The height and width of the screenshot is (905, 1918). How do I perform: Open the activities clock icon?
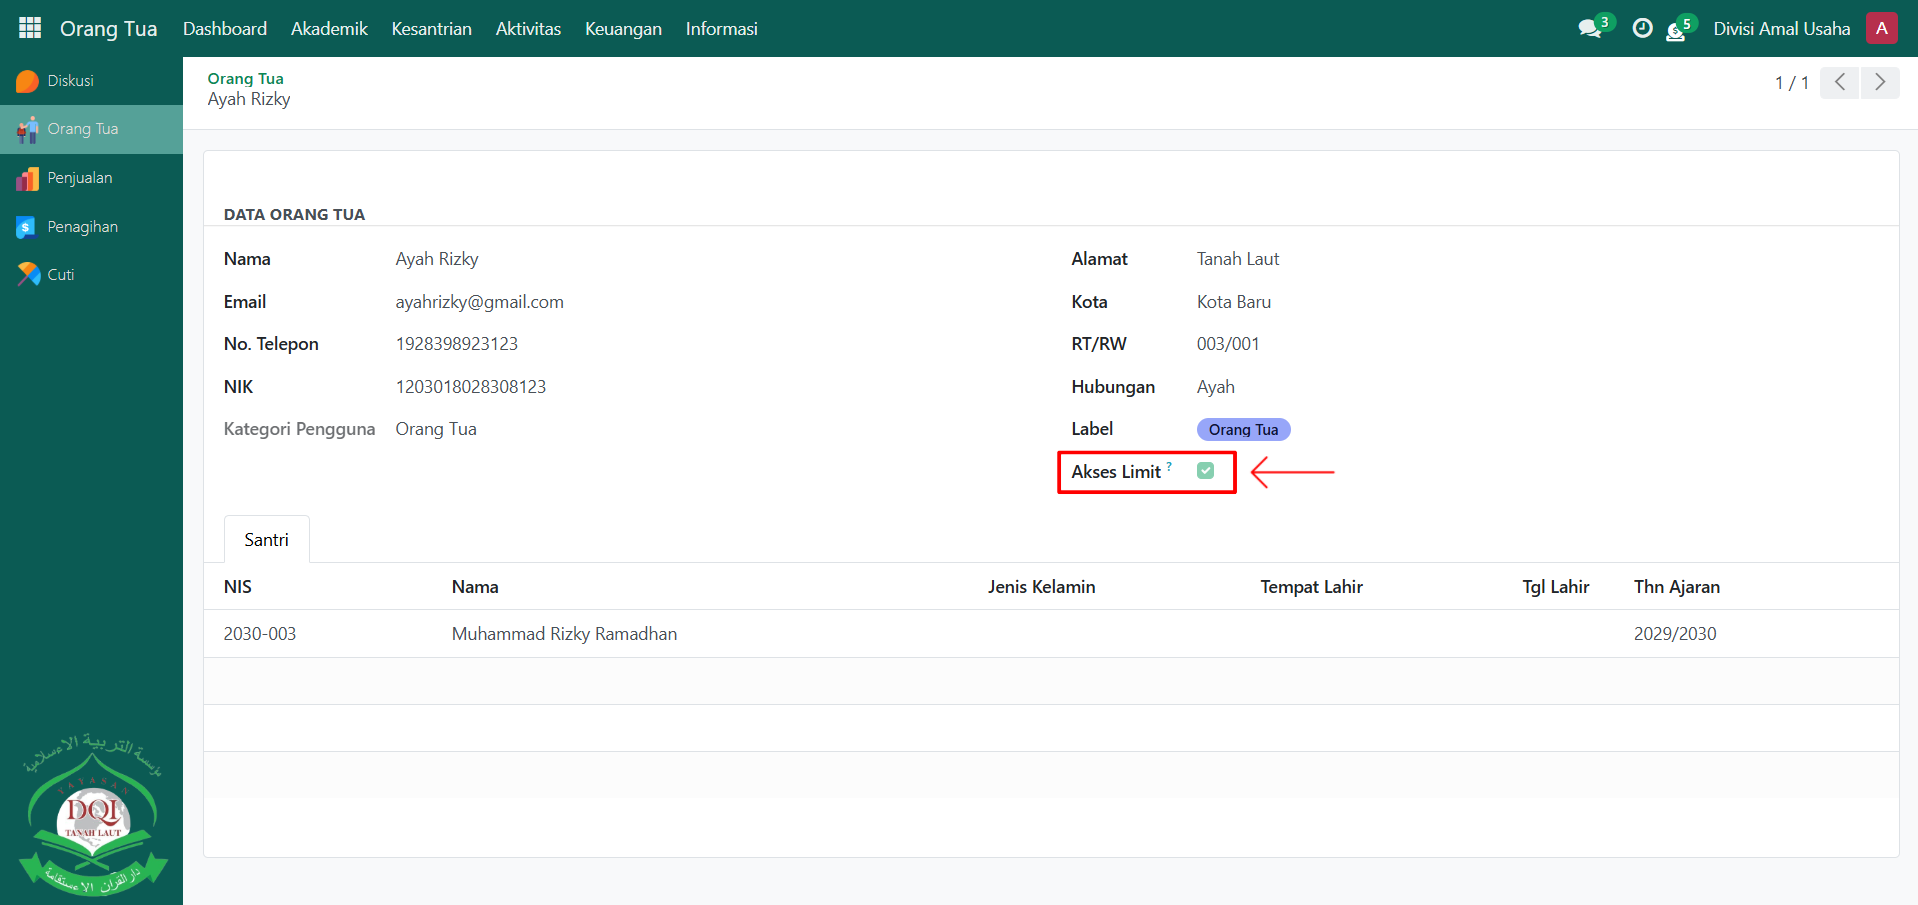[1642, 29]
